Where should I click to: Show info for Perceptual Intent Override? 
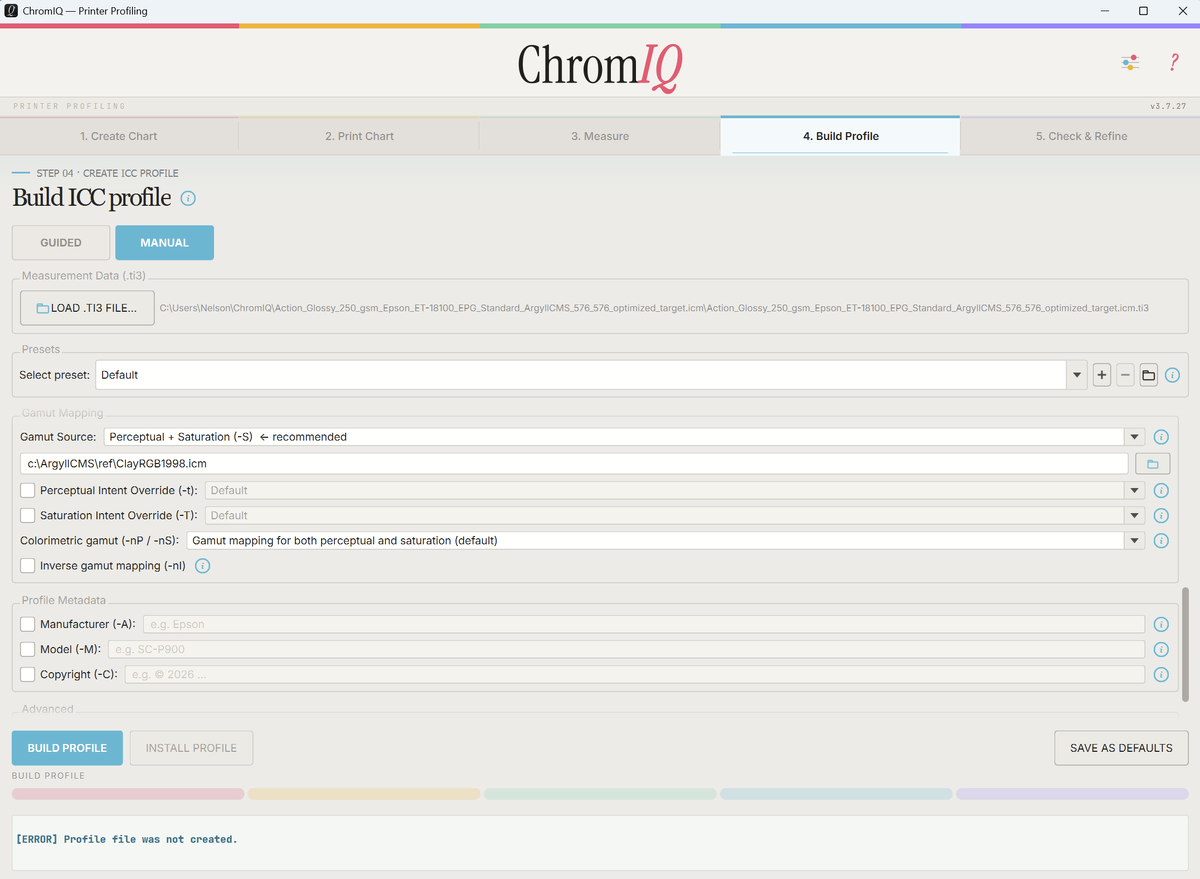1161,490
